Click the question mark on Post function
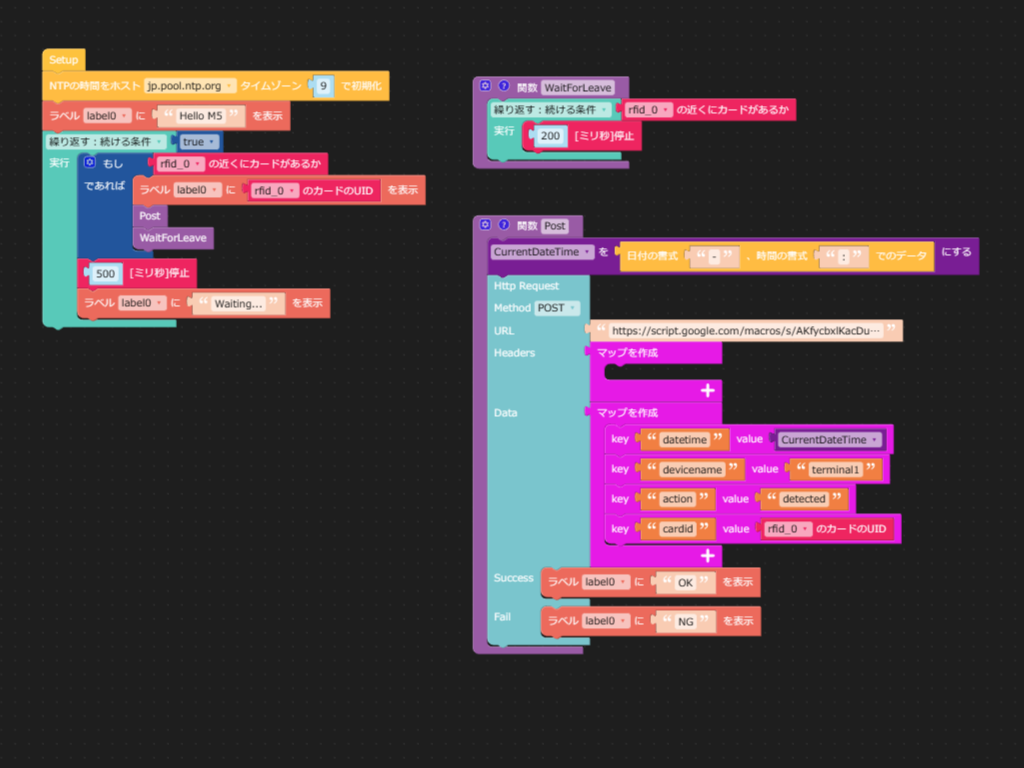The width and height of the screenshot is (1024, 768). (x=504, y=225)
